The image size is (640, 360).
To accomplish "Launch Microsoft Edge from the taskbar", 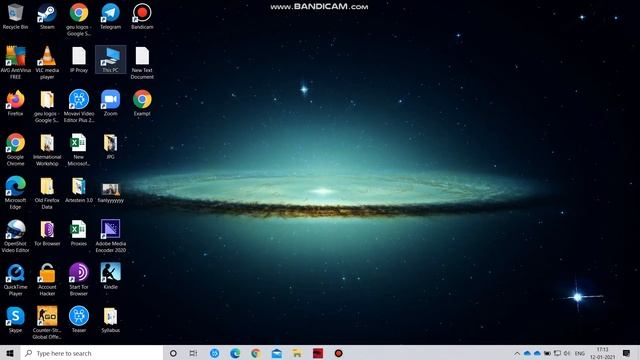I will [235, 353].
